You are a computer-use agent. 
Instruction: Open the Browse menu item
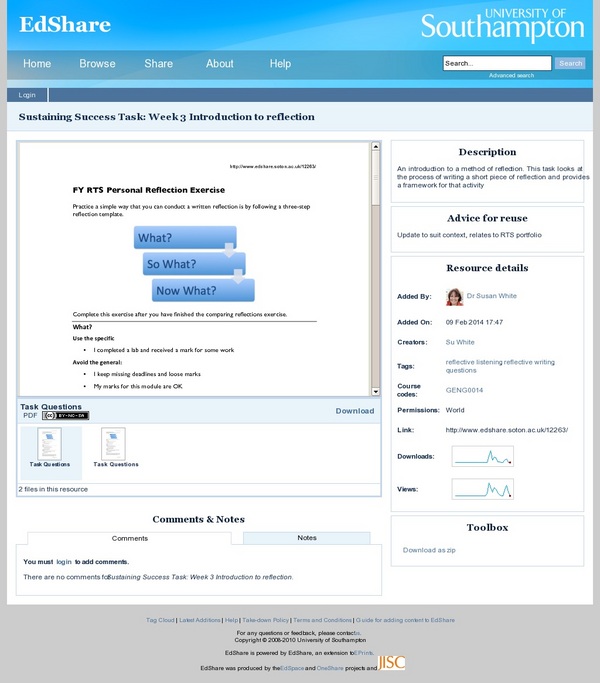pyautogui.click(x=97, y=64)
